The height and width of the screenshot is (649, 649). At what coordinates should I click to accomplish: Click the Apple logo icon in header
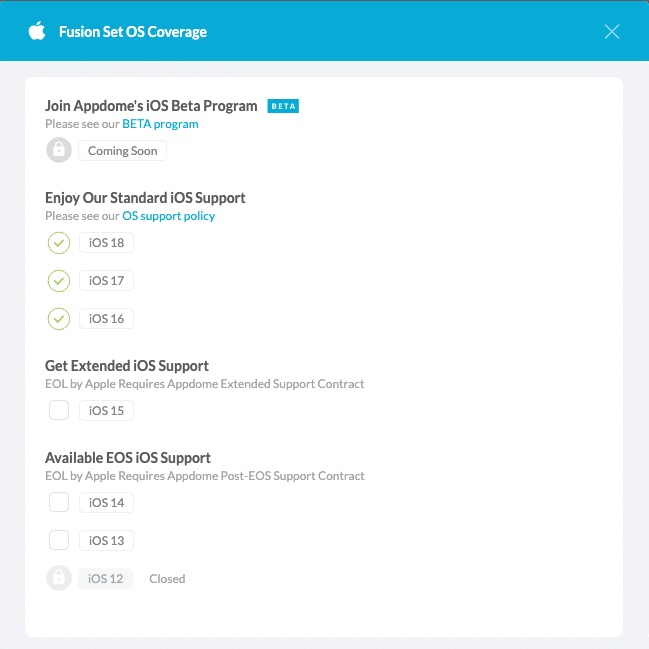(x=37, y=31)
